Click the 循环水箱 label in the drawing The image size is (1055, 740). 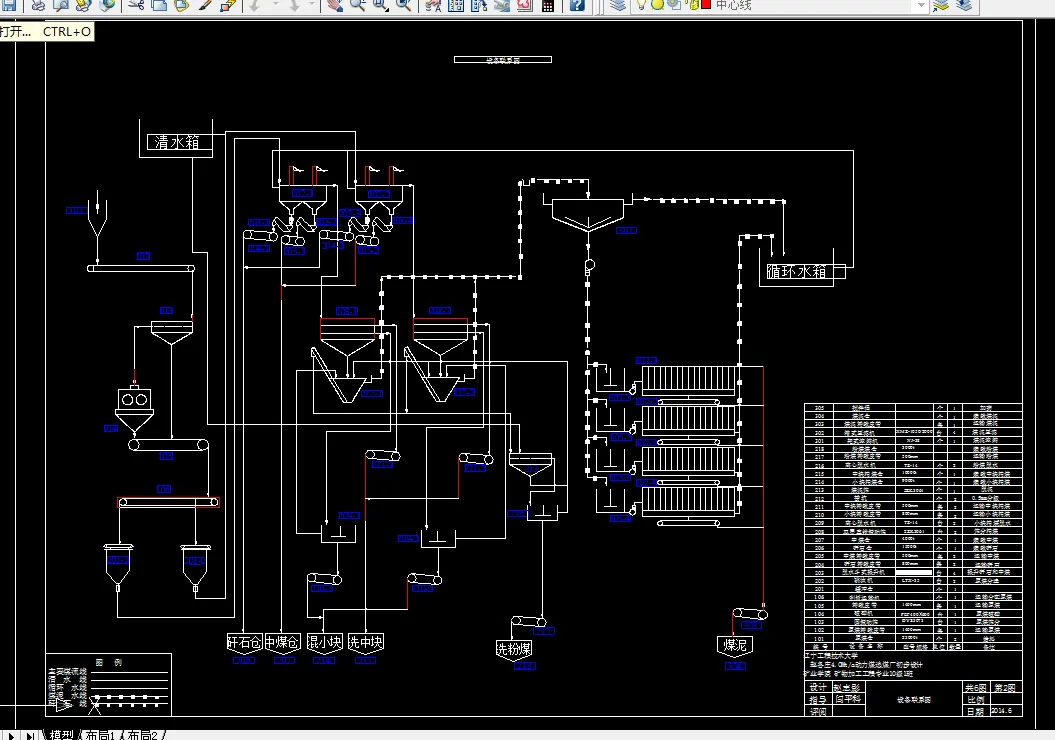point(796,271)
